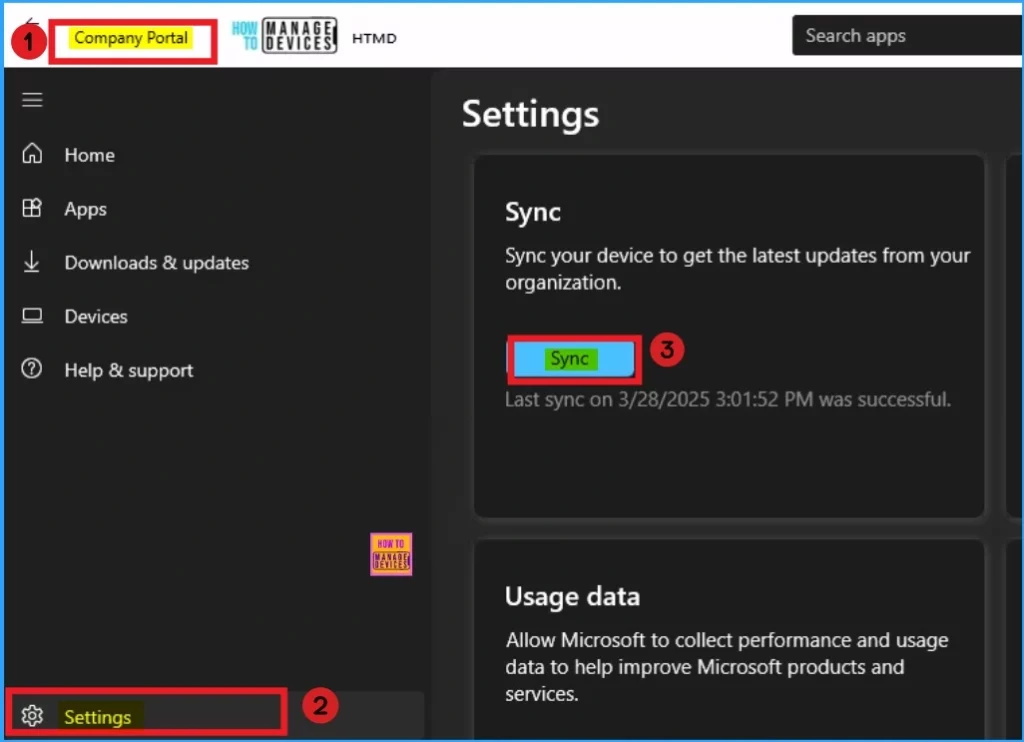Click the How To Manage Devices logo in header
1024x742 pixels.
[285, 35]
